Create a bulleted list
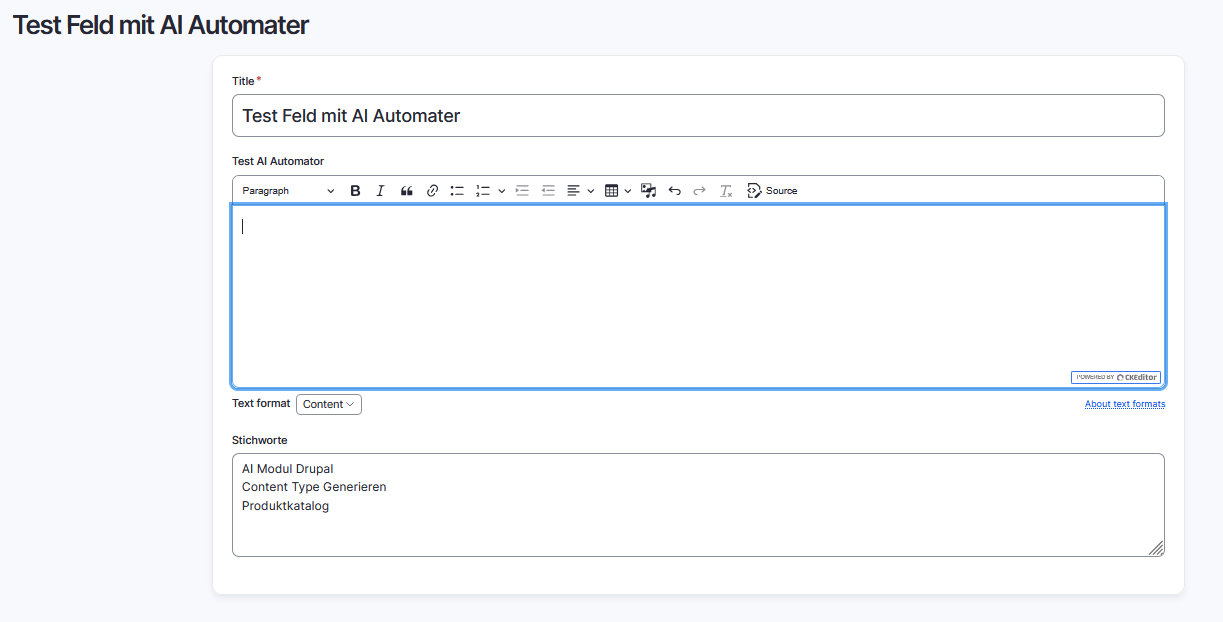Viewport: 1223px width, 622px height. [x=457, y=190]
